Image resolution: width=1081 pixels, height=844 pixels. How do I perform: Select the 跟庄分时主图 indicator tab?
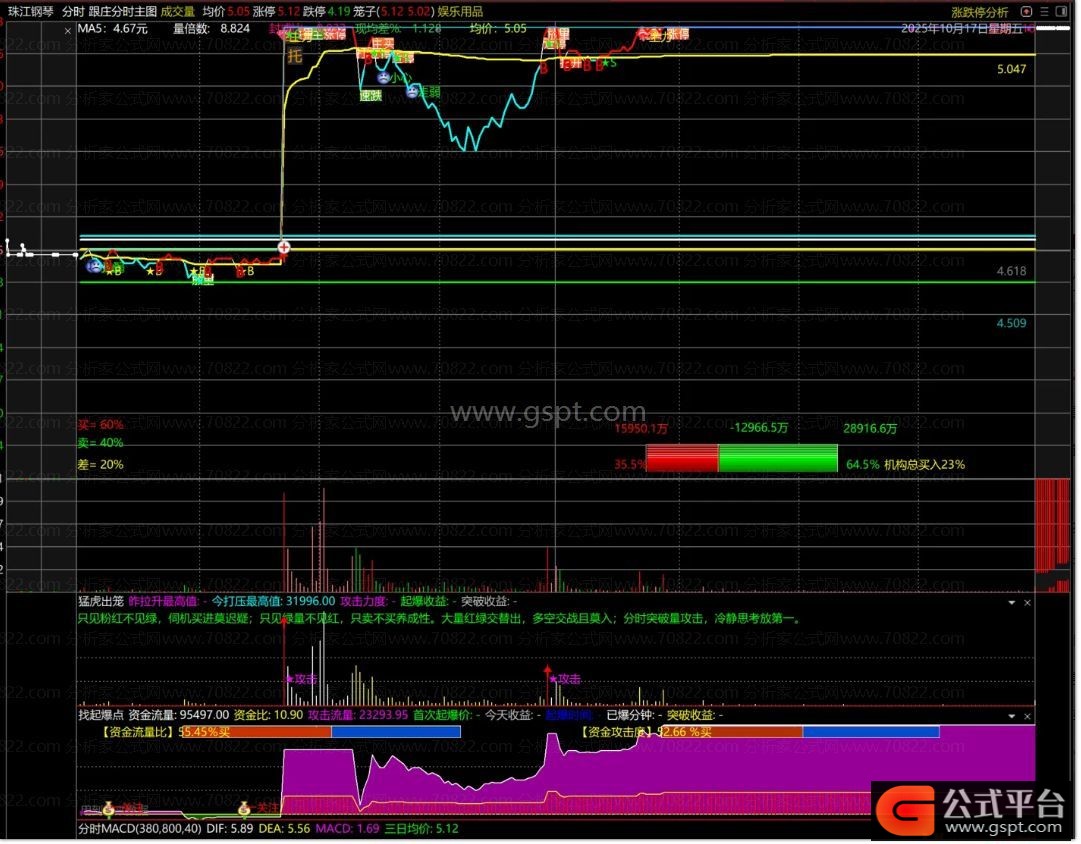(x=122, y=12)
